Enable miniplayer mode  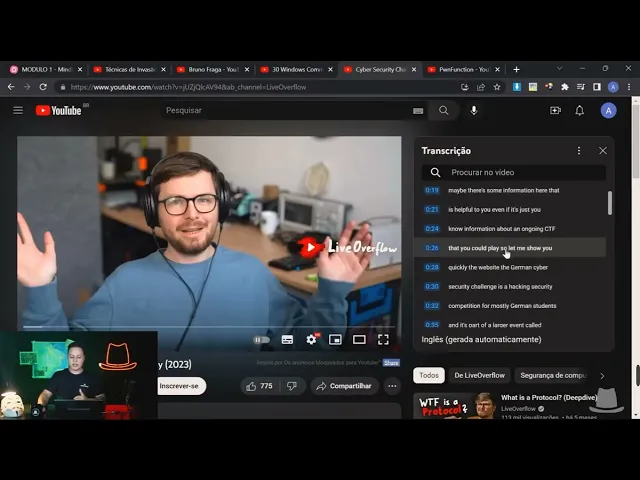(335, 340)
